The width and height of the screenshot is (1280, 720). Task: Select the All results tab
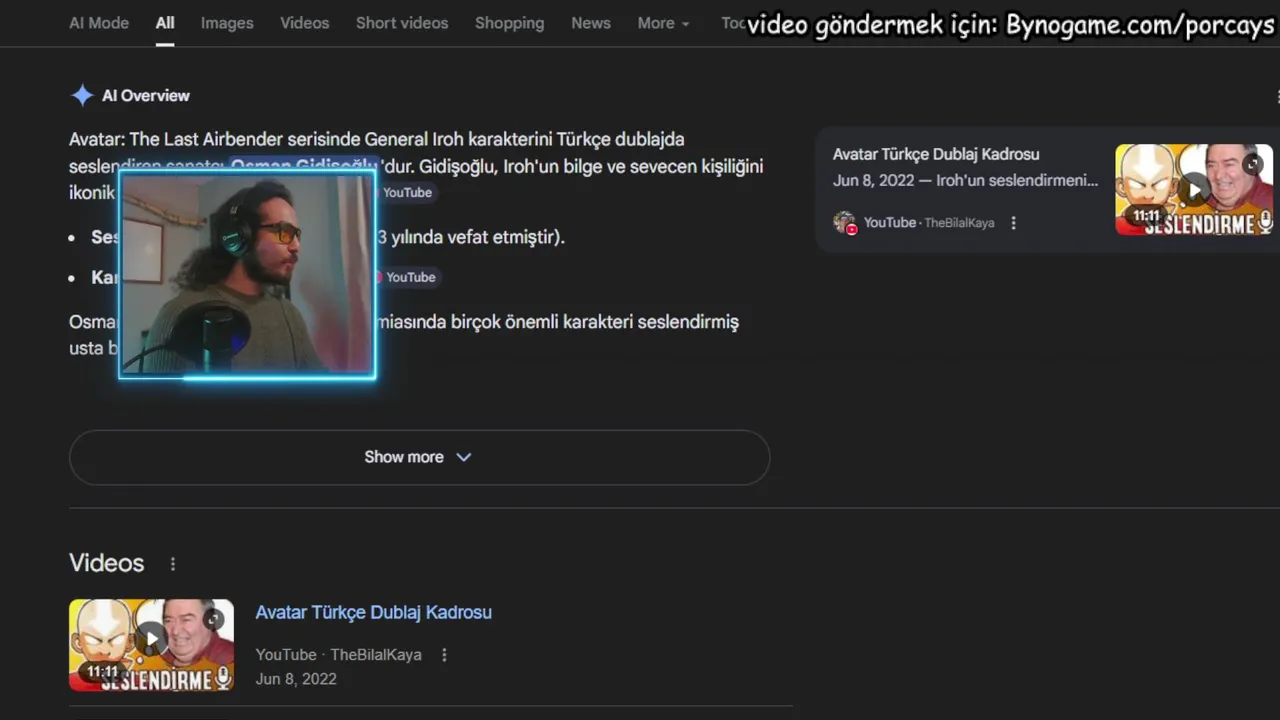[165, 23]
